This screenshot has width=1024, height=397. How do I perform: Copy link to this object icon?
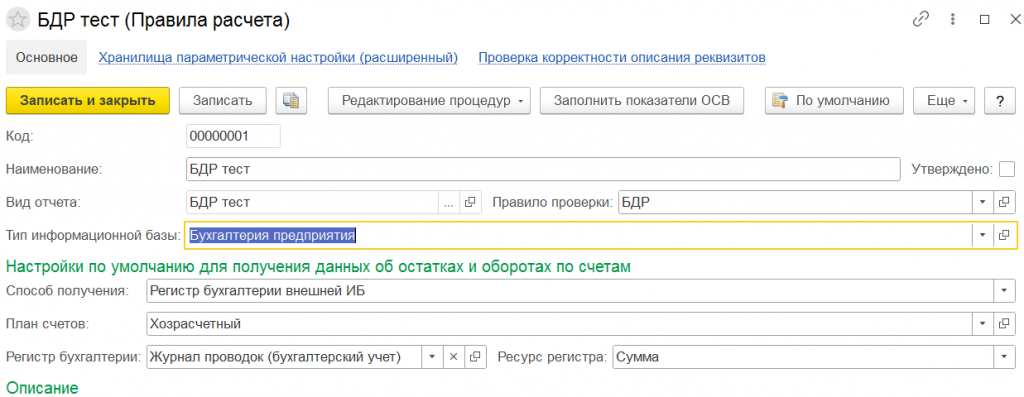point(921,20)
